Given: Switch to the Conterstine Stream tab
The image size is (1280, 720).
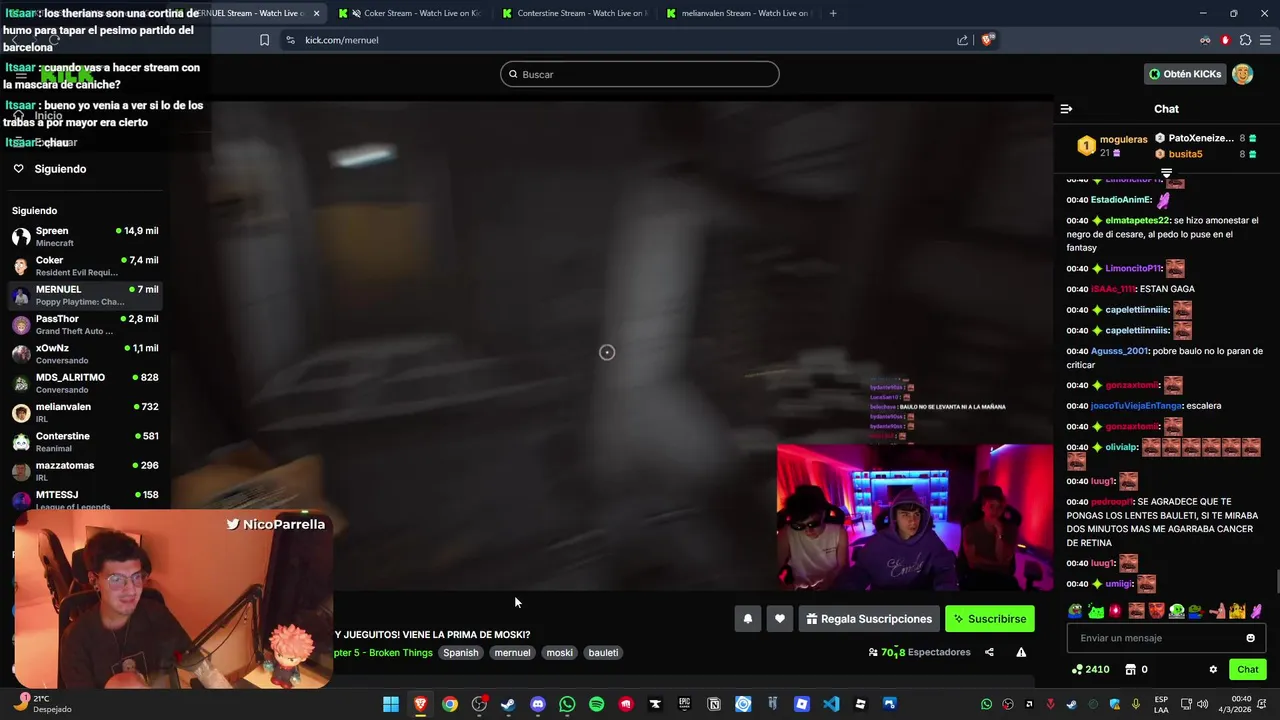Looking at the screenshot, I should (x=574, y=13).
